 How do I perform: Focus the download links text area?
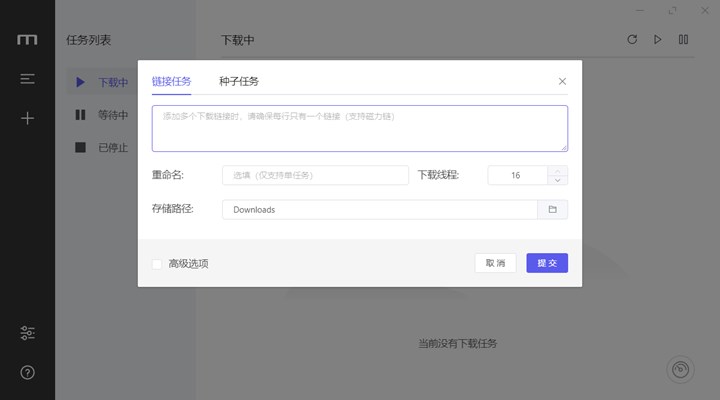360,129
